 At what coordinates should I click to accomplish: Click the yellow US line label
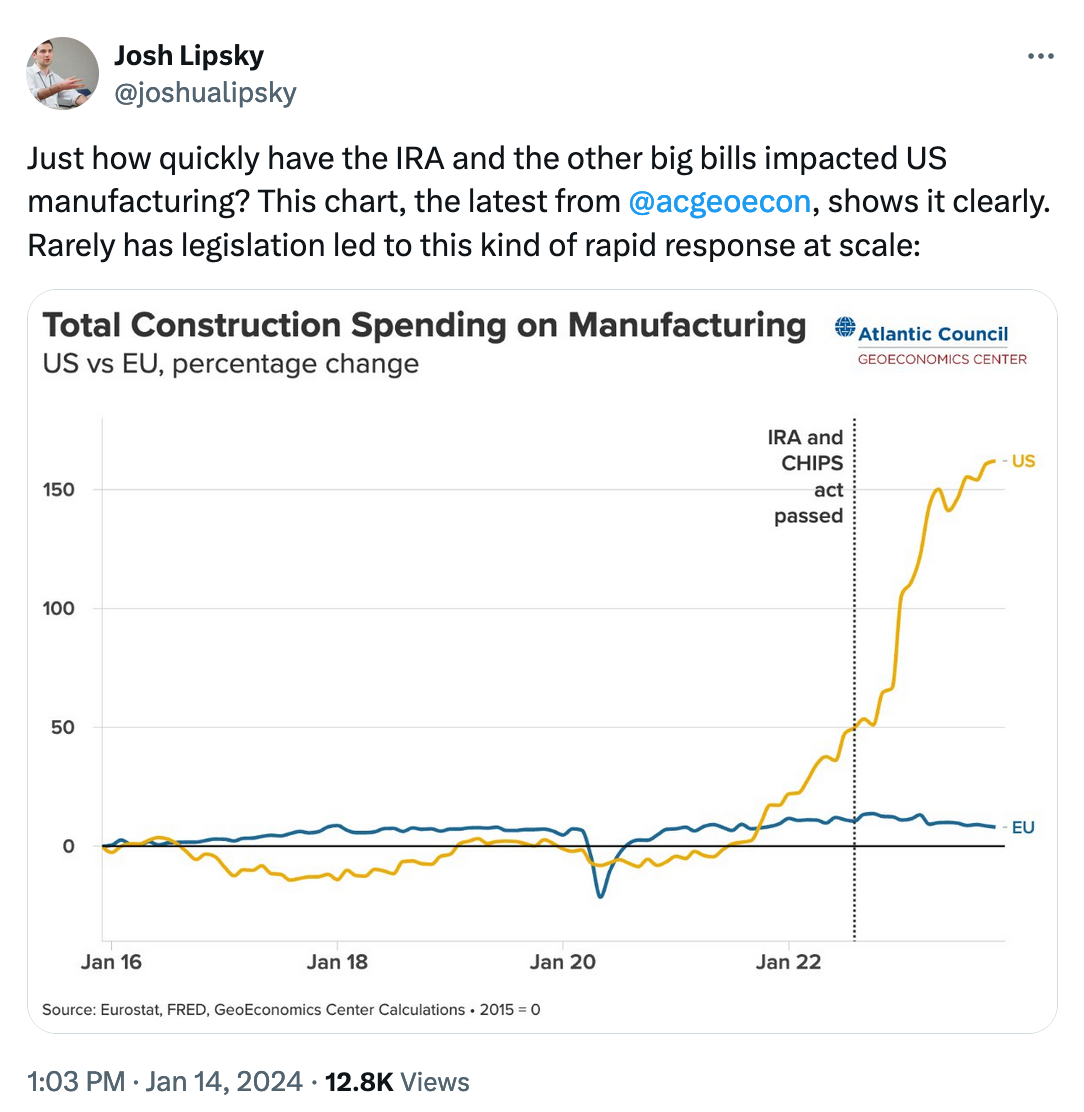tap(1022, 461)
